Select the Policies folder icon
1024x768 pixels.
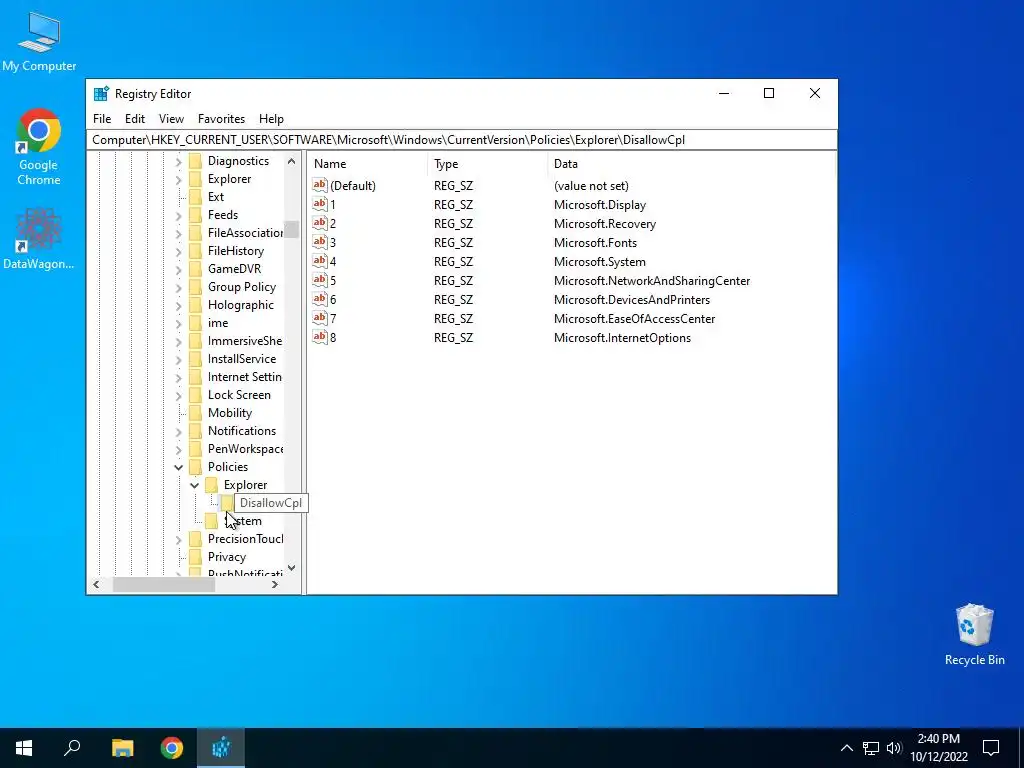(x=195, y=466)
